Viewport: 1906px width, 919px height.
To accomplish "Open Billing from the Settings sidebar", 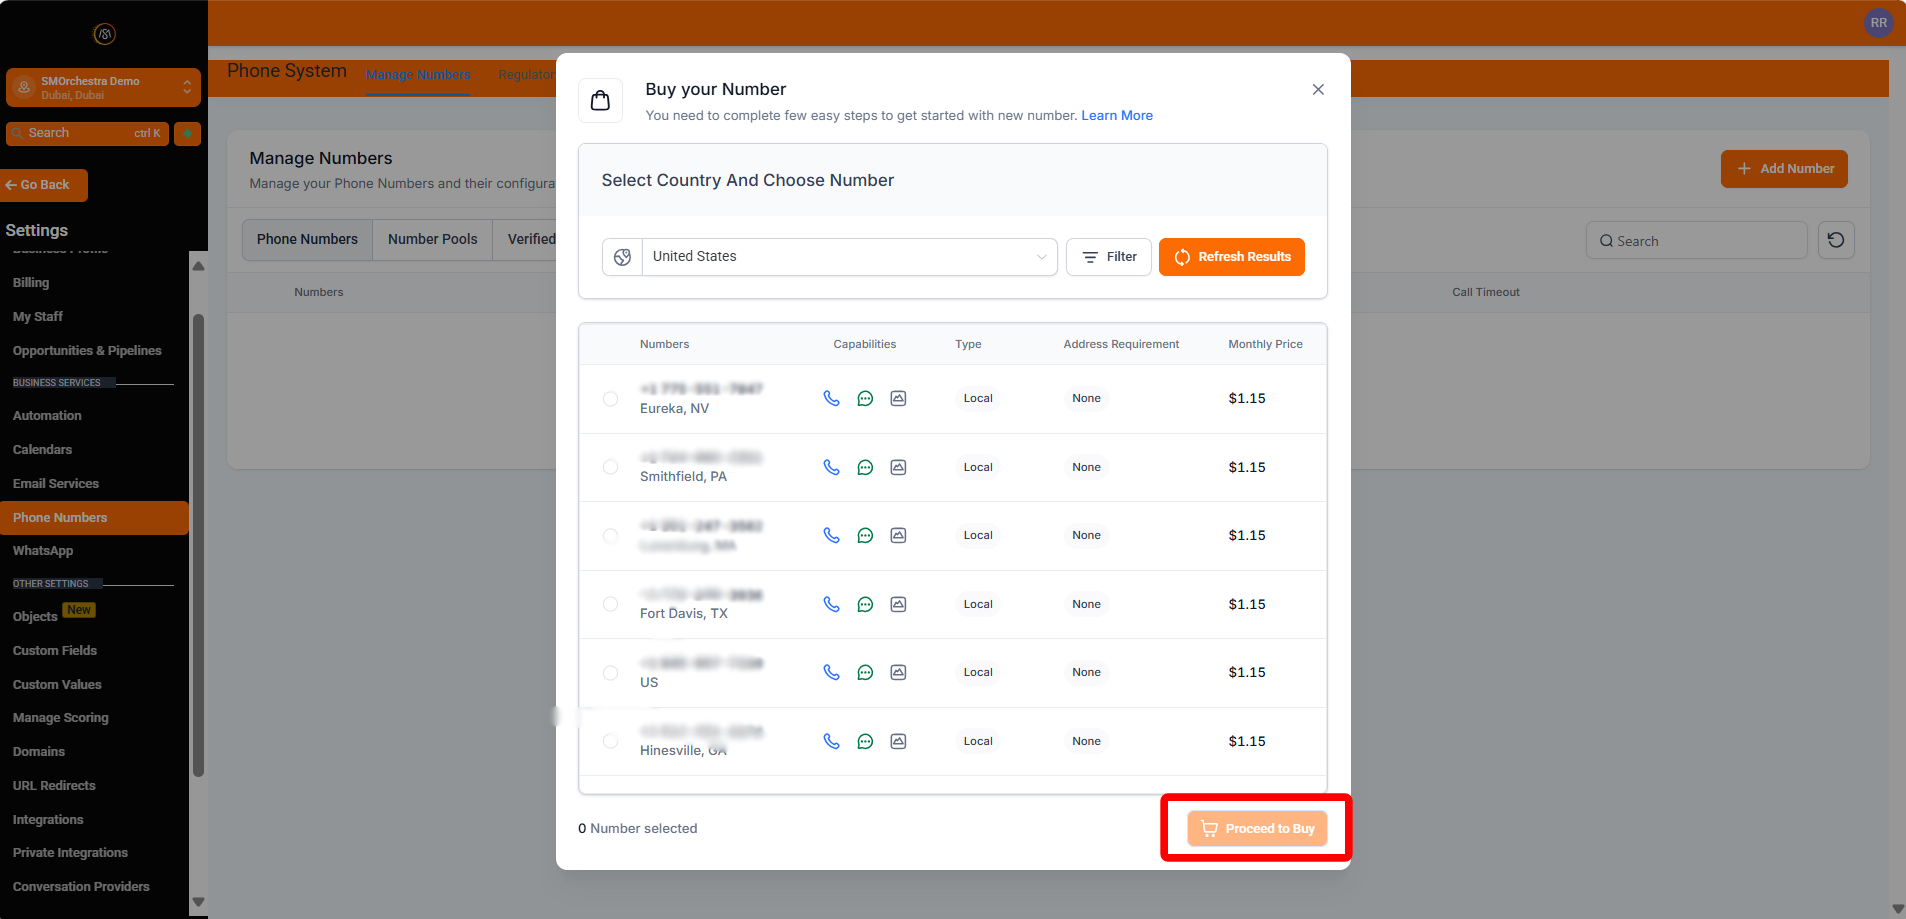I will click(x=31, y=282).
